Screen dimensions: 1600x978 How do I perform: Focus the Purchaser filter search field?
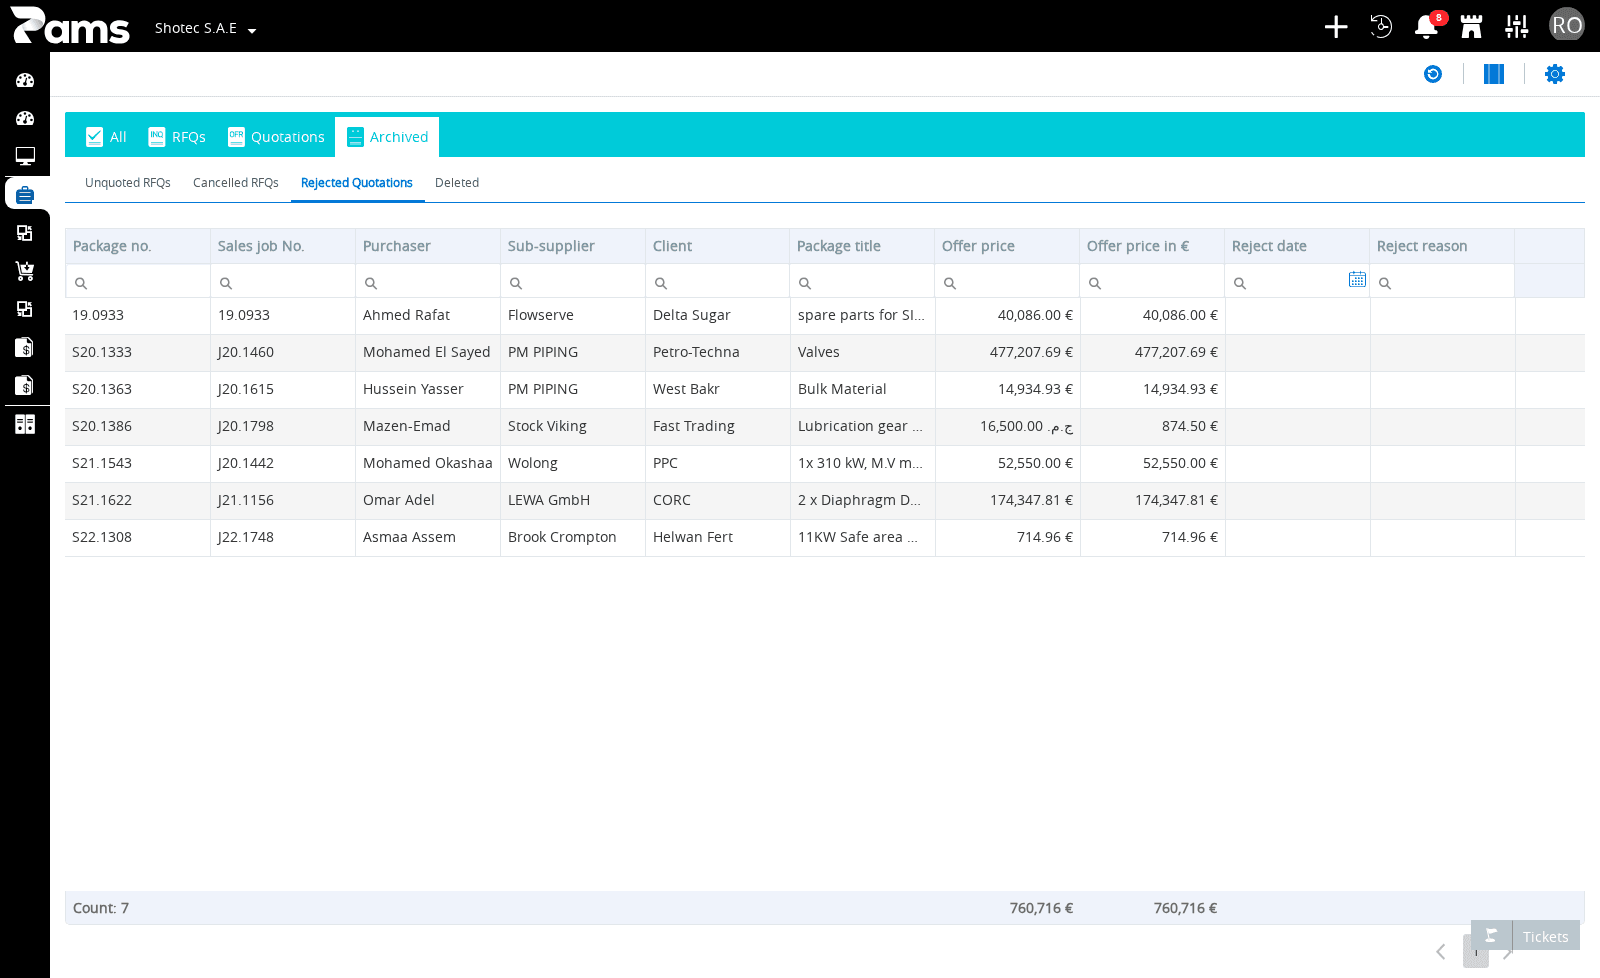coord(428,282)
